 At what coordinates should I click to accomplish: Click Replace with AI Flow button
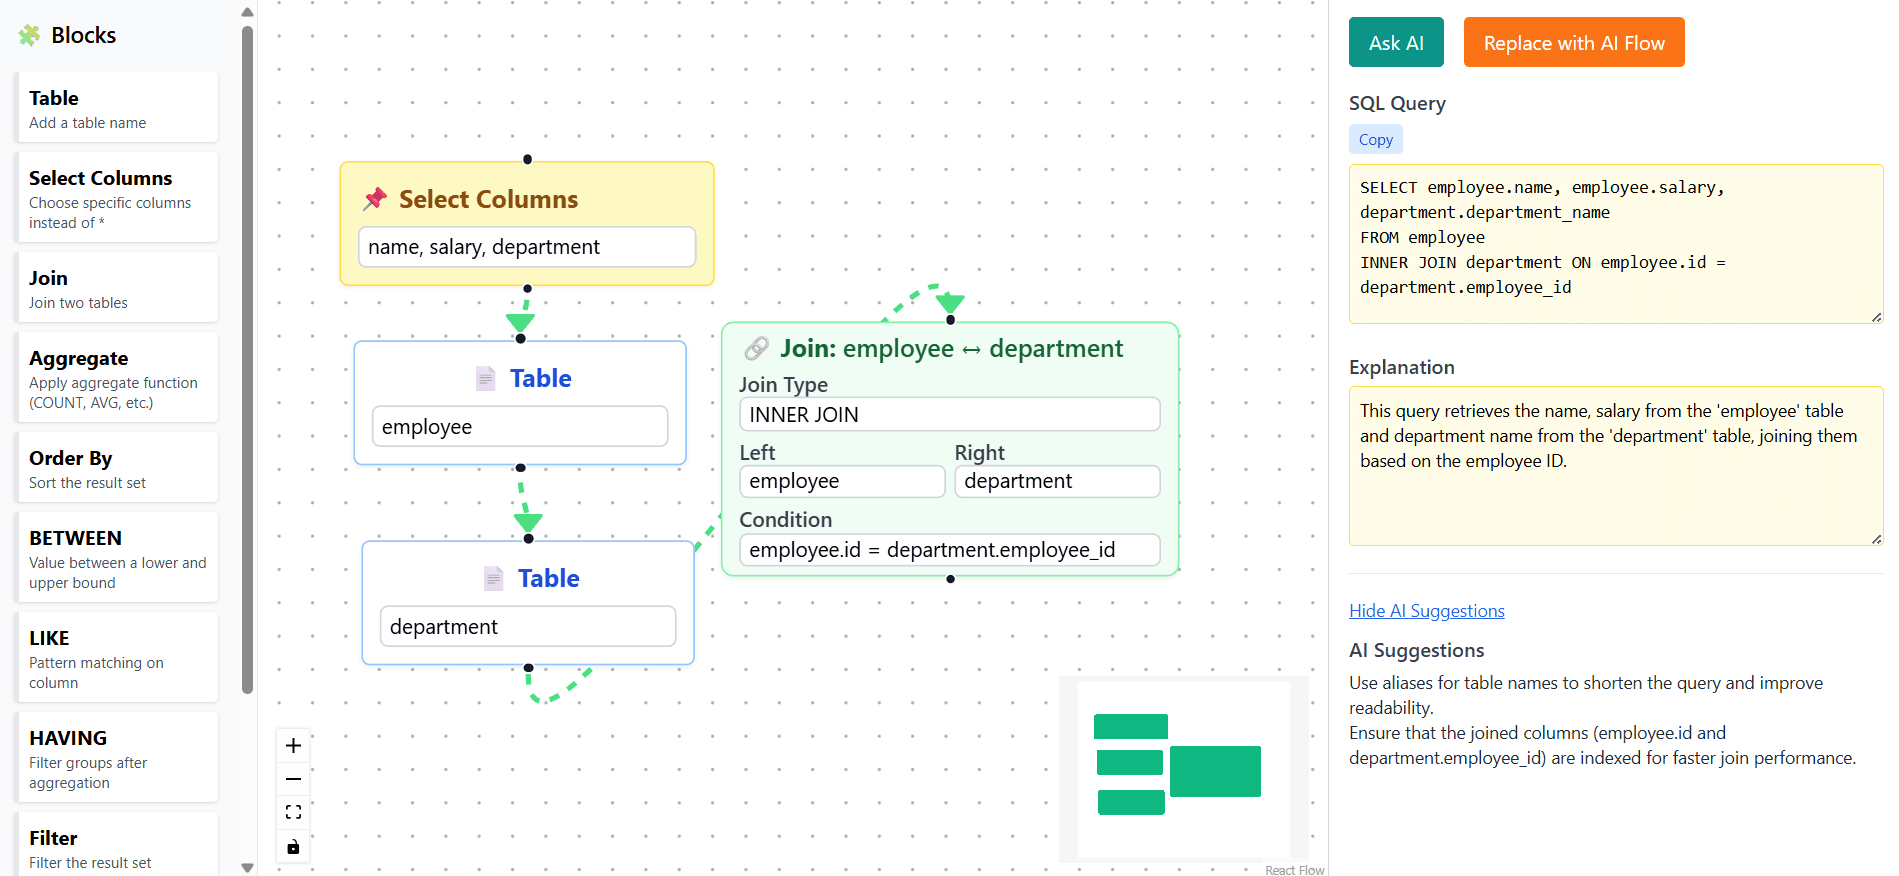[x=1574, y=42]
